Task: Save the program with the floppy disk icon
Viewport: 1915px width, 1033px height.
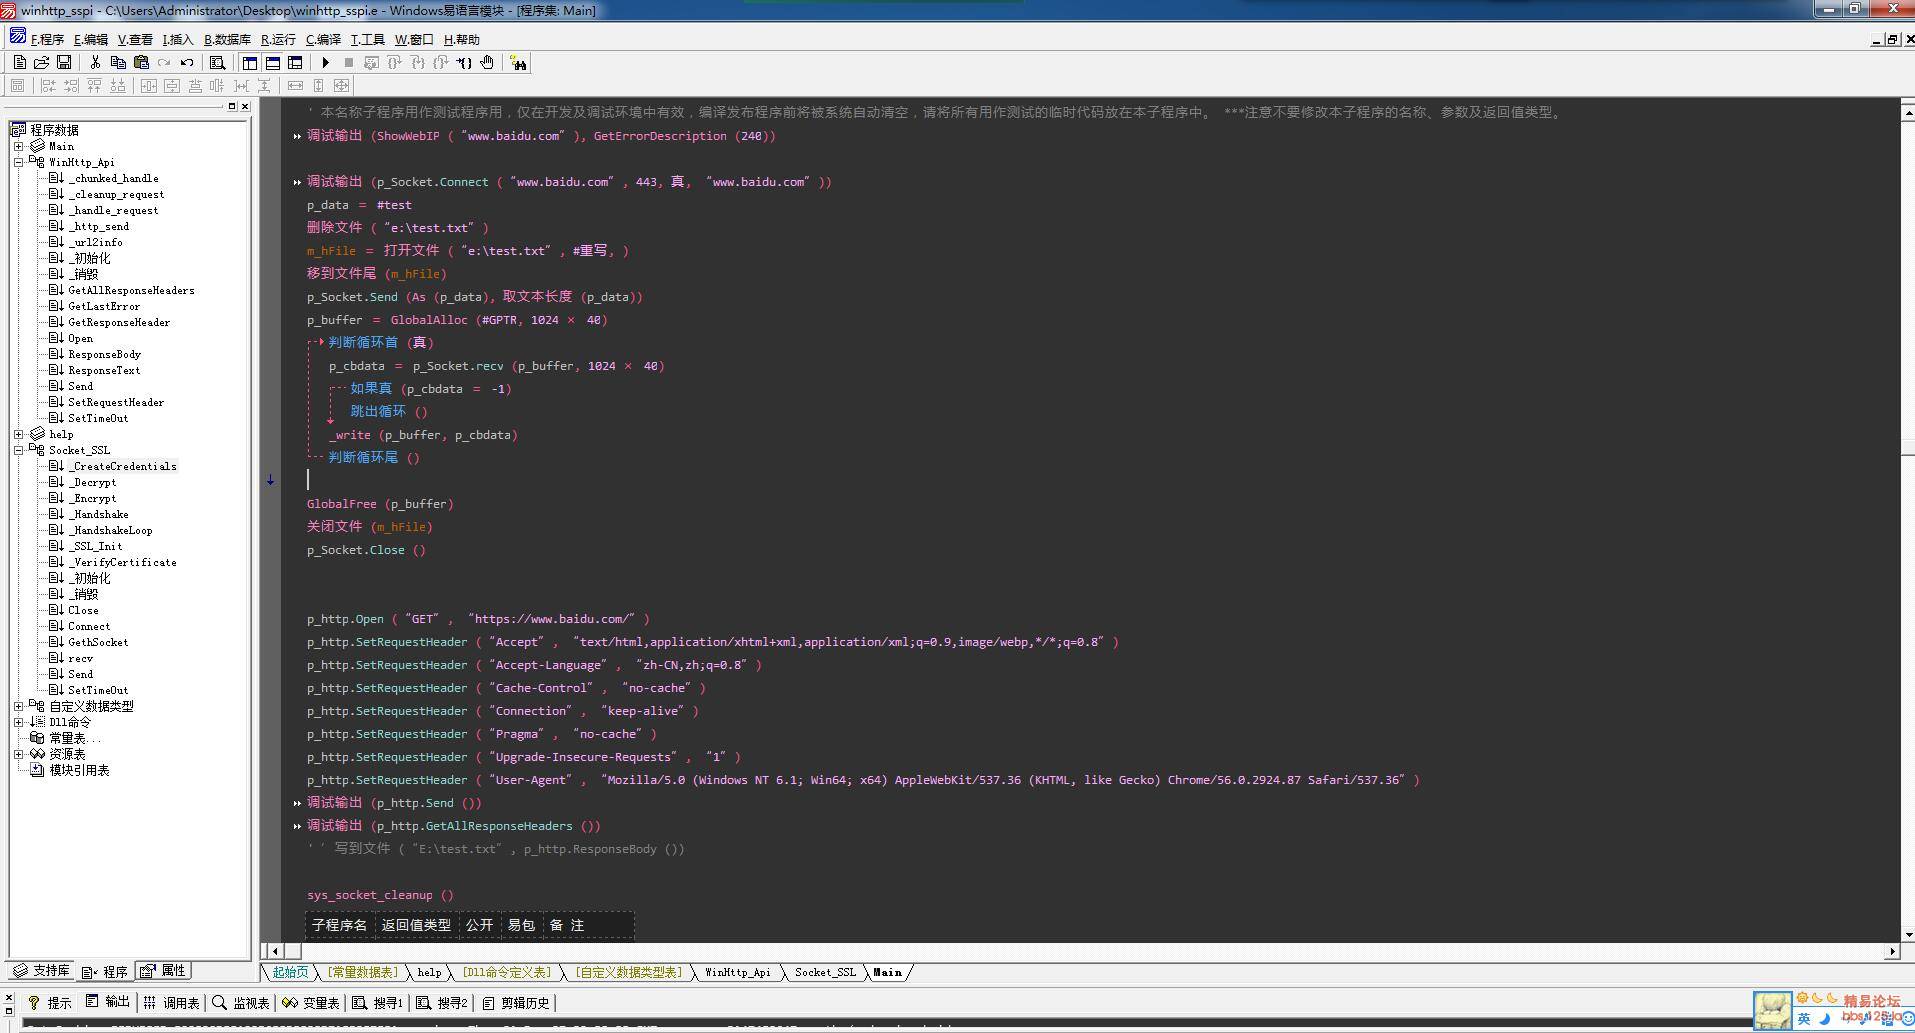Action: point(64,62)
